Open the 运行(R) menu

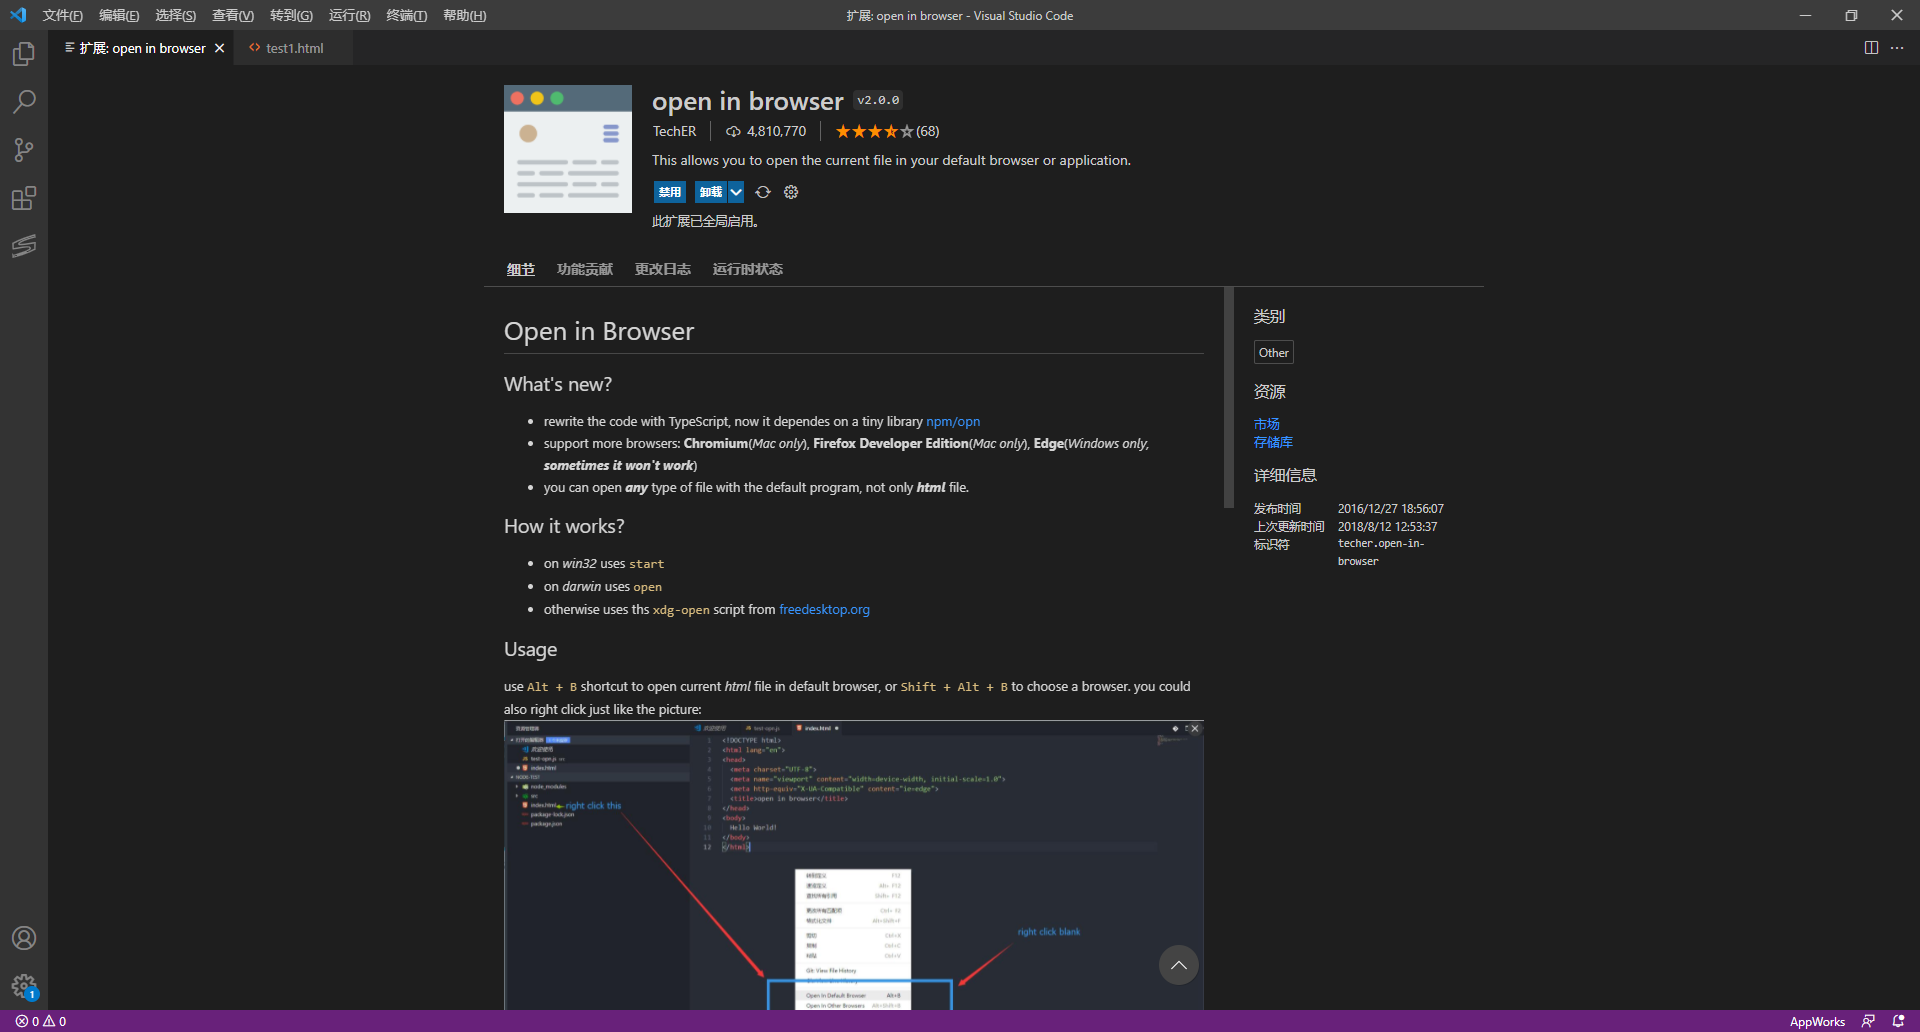coord(349,15)
